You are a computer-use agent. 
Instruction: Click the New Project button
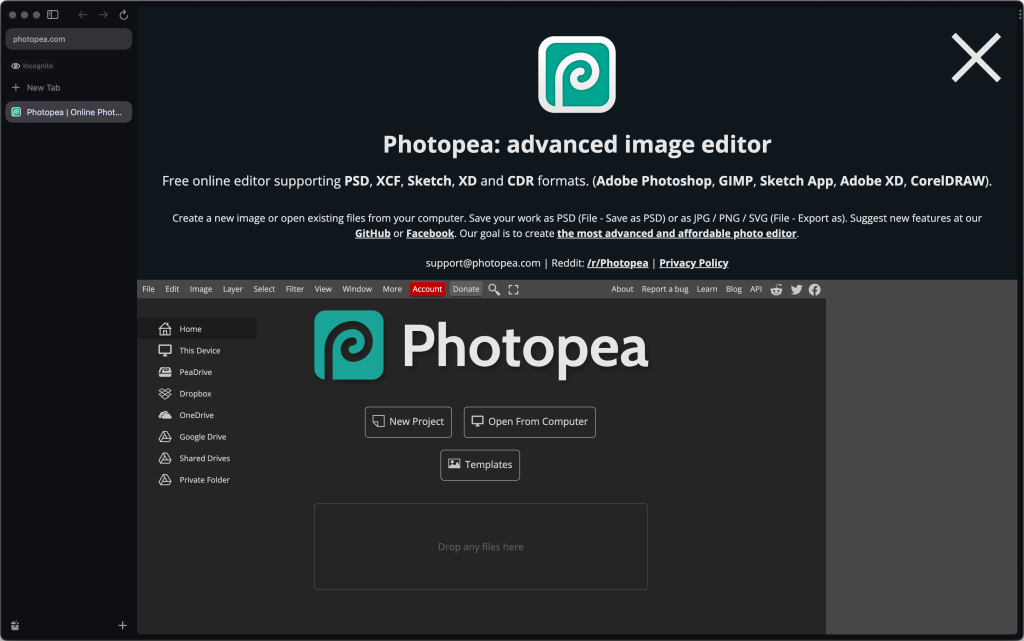coord(408,422)
